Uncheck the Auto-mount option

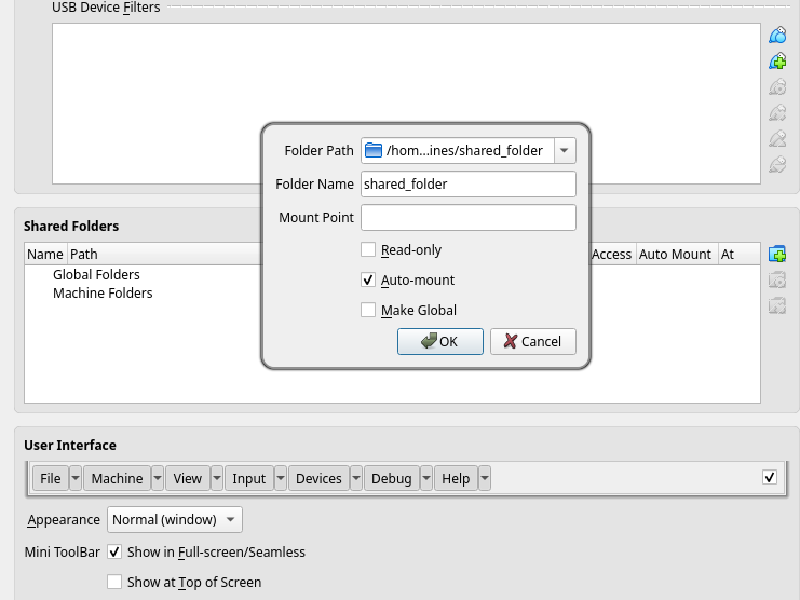pyautogui.click(x=368, y=280)
